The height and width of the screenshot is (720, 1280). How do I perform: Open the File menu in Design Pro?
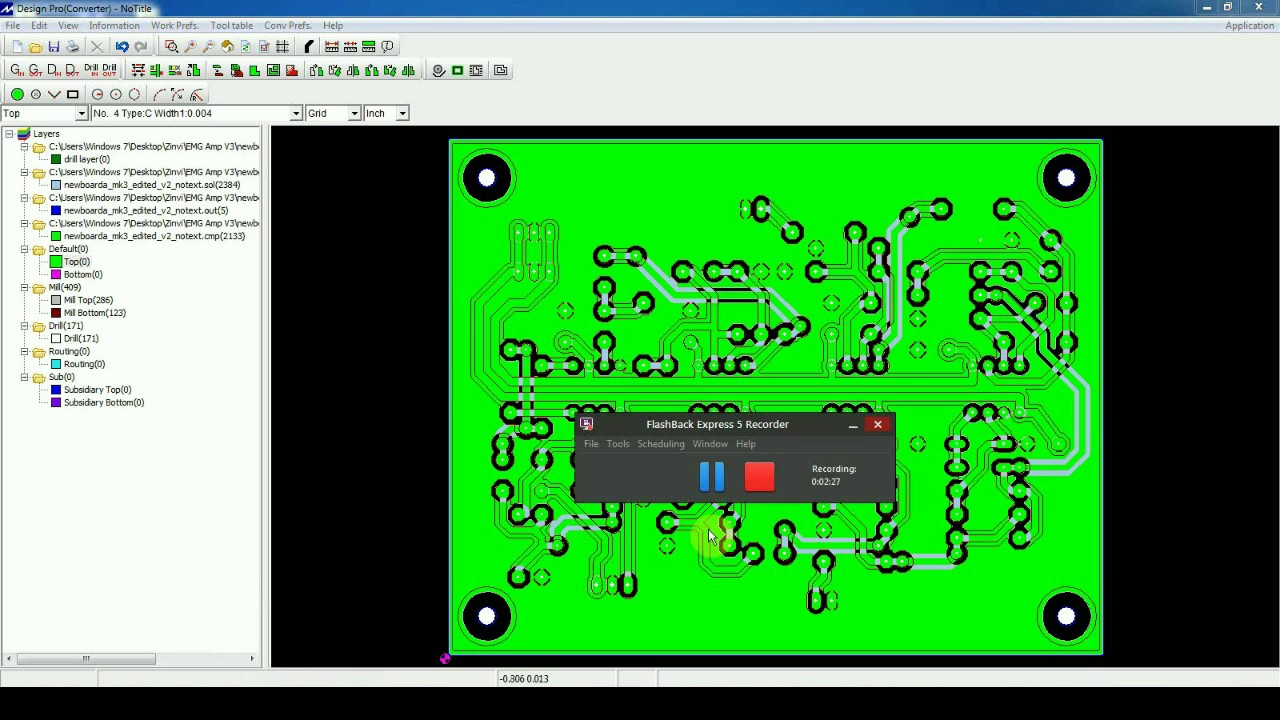[x=13, y=25]
